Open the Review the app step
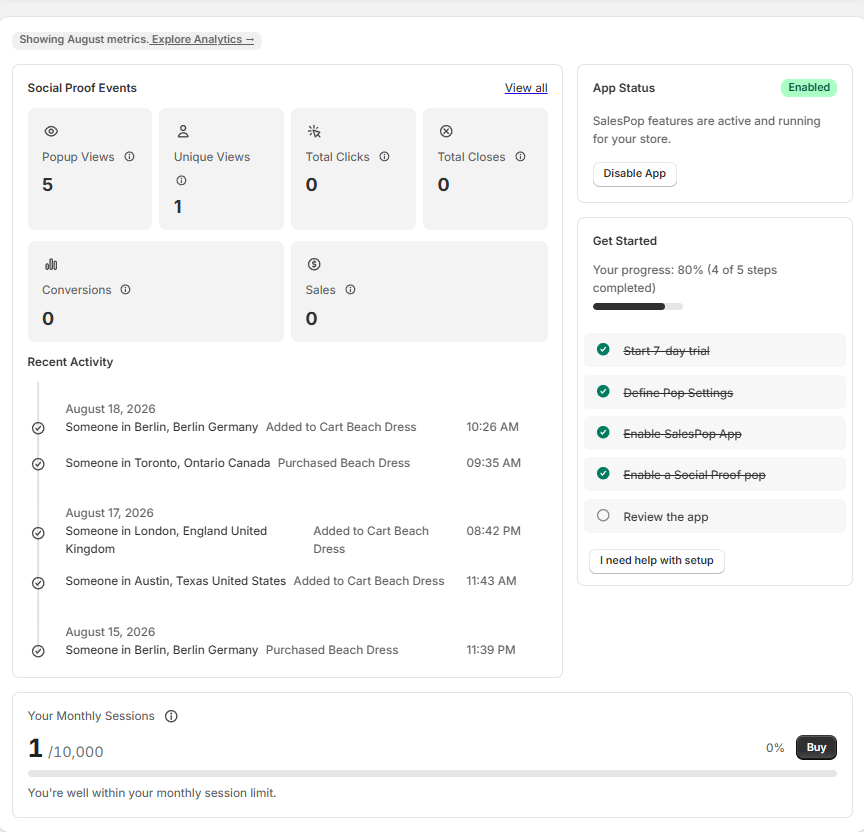 [x=715, y=516]
